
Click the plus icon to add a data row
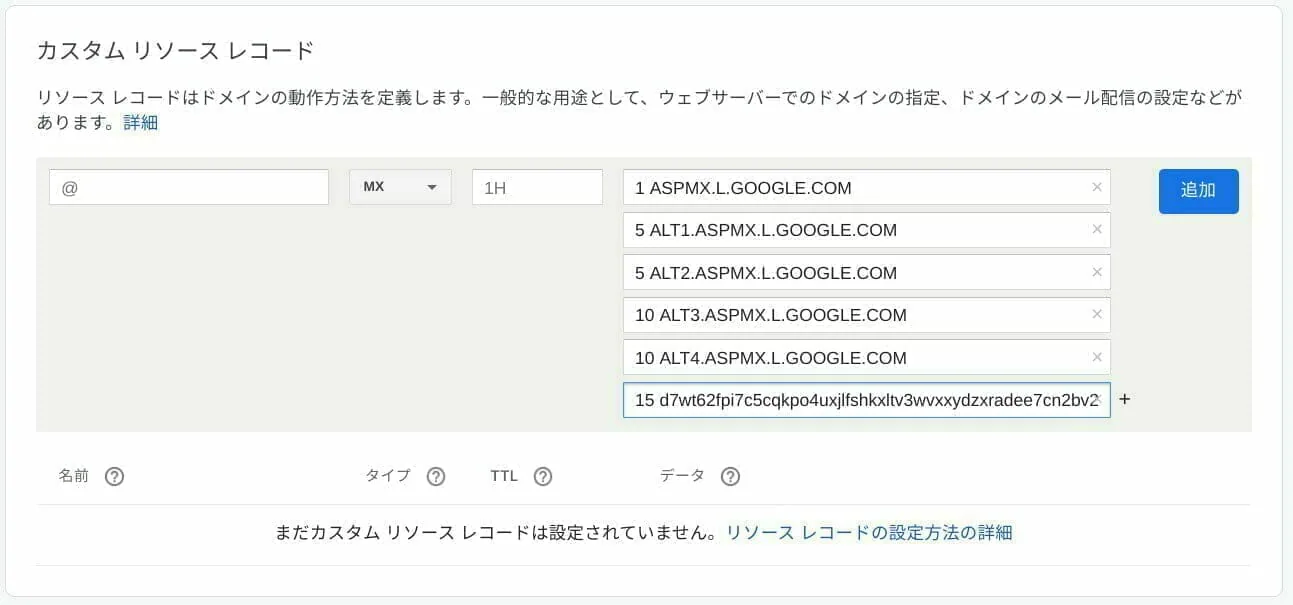(x=1124, y=400)
